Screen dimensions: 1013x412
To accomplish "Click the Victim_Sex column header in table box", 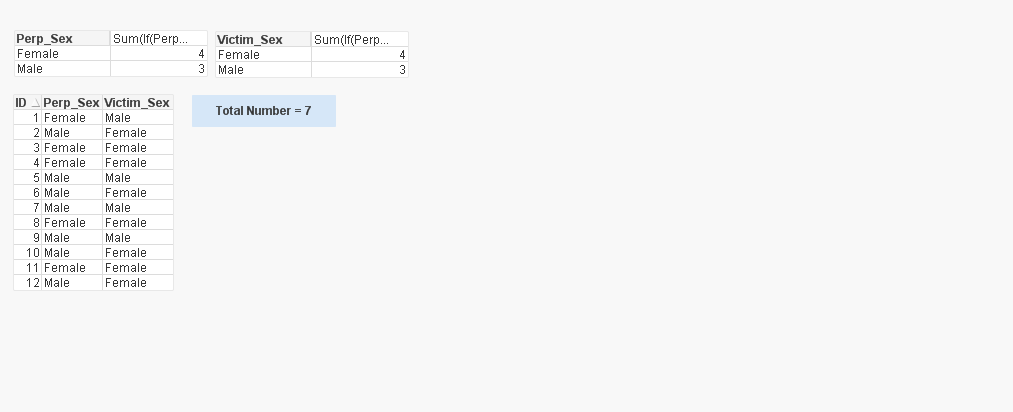I will pyautogui.click(x=137, y=103).
